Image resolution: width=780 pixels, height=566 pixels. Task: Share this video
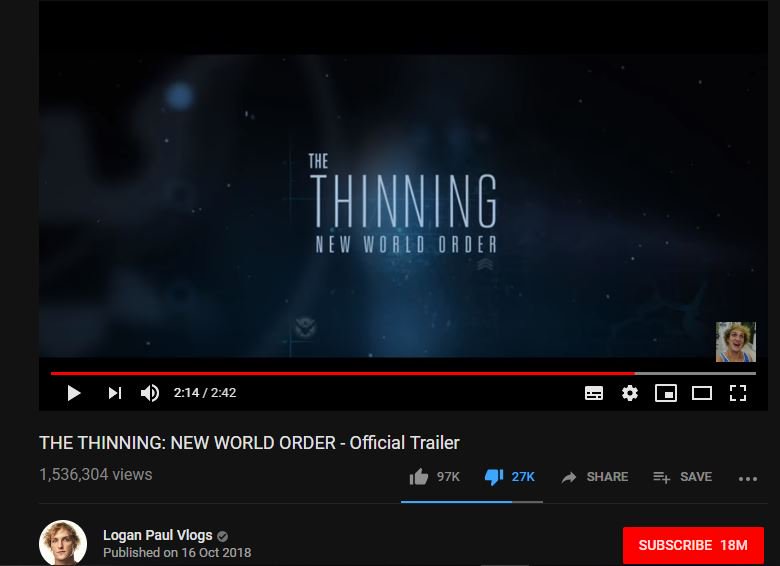coord(595,477)
